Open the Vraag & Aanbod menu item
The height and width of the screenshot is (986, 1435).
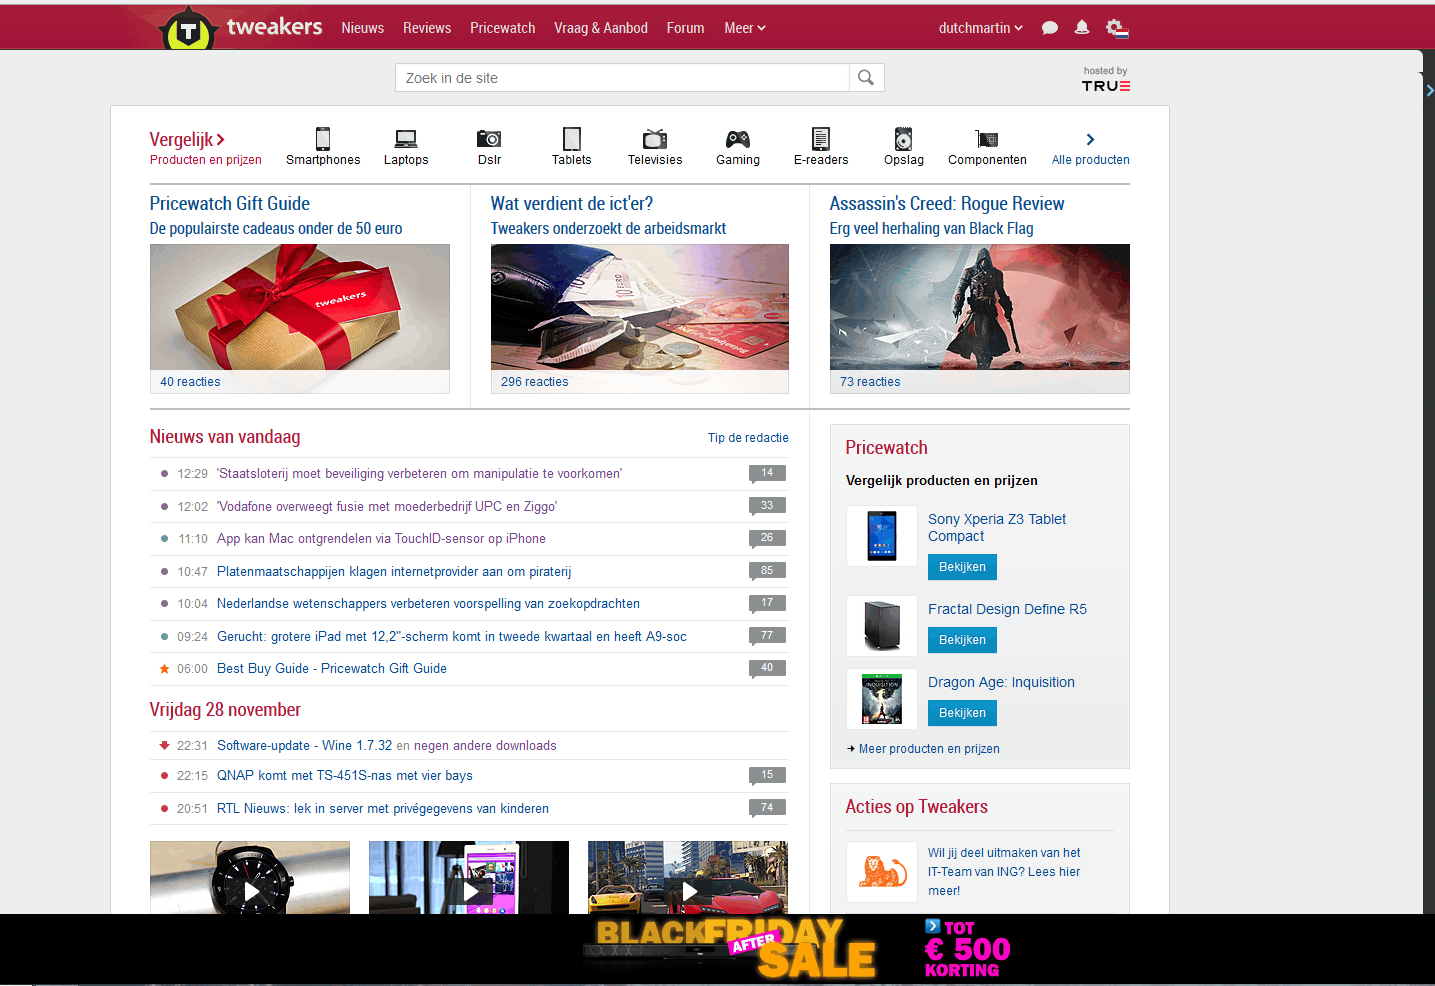[x=601, y=28]
